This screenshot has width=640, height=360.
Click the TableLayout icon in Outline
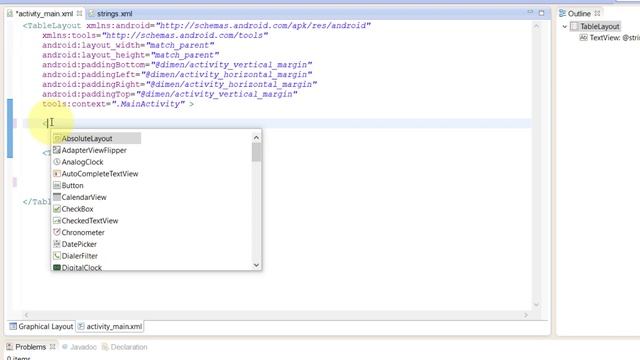[574, 27]
